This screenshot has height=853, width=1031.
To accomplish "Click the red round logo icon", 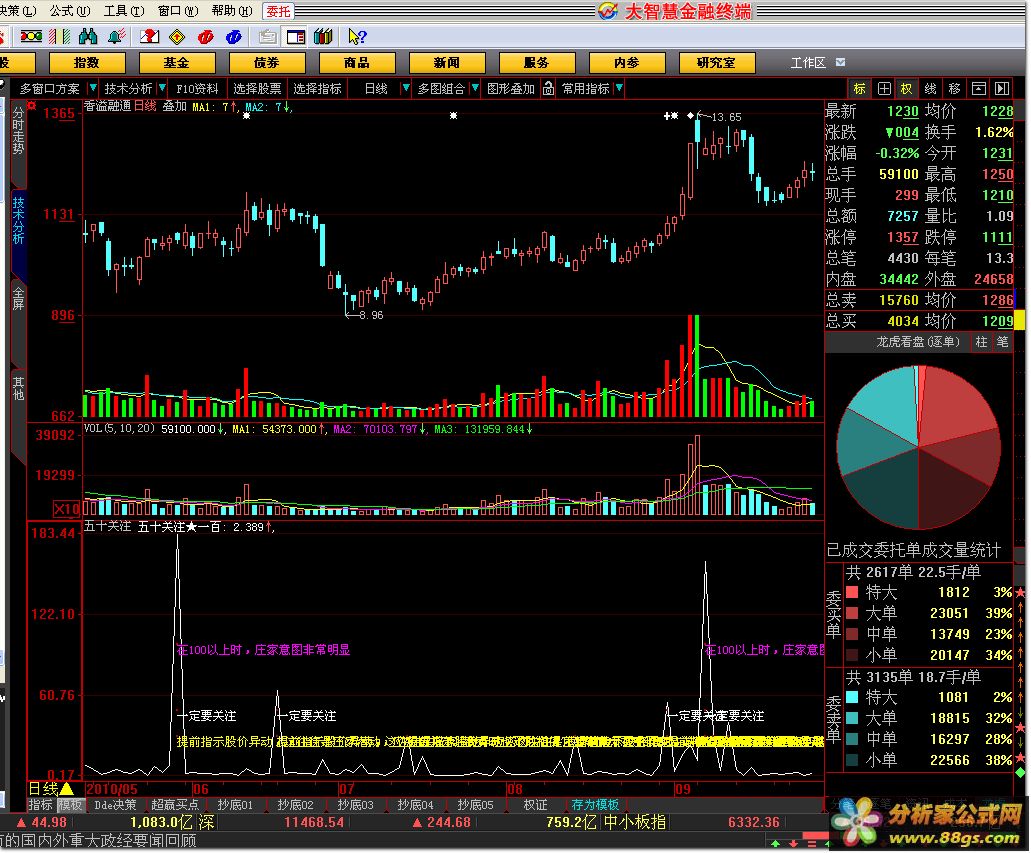I will click(x=205, y=37).
